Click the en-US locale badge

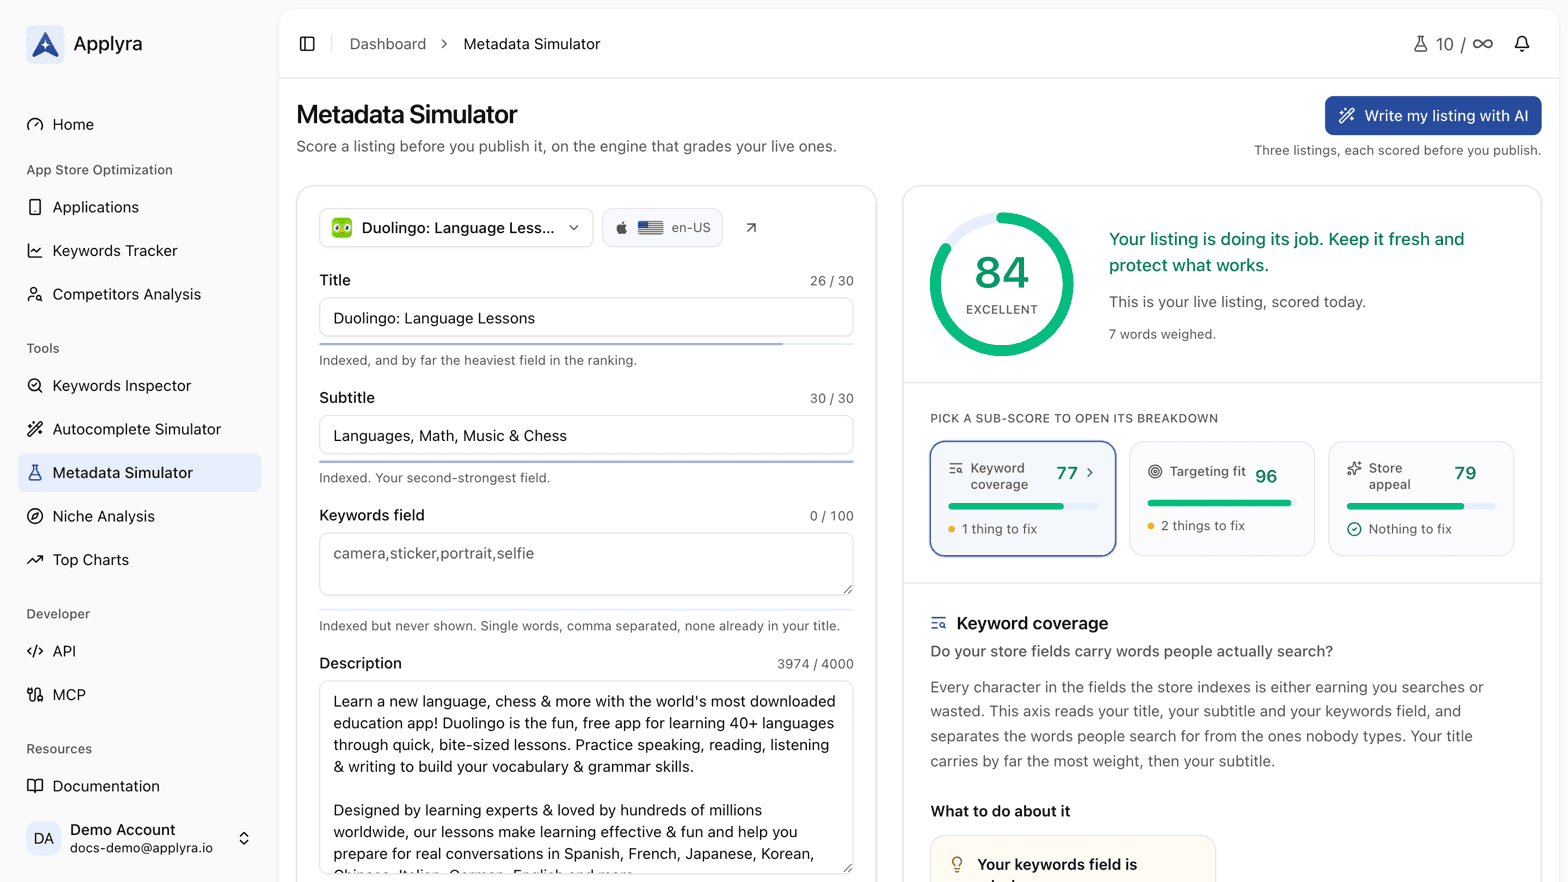click(662, 228)
